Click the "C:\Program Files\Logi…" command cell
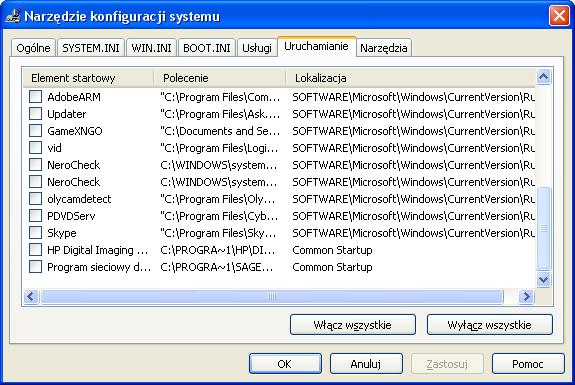The width and height of the screenshot is (575, 385). click(219, 148)
